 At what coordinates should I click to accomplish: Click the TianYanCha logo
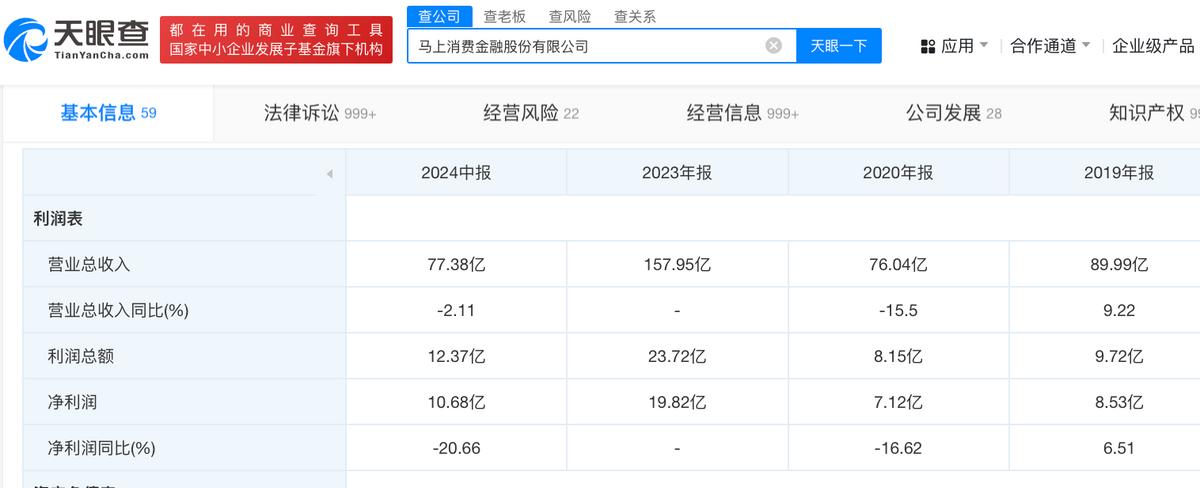coord(76,39)
